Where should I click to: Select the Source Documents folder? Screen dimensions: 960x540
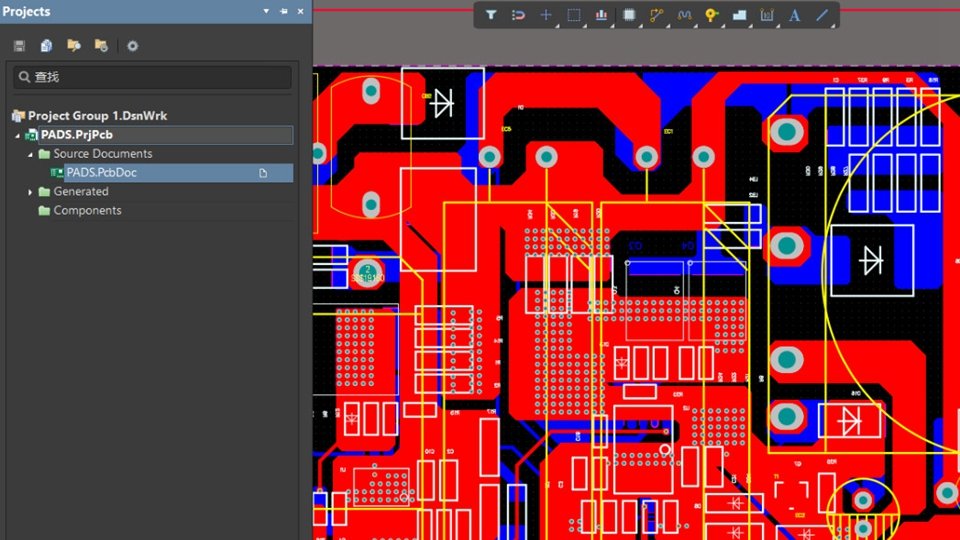coord(102,154)
